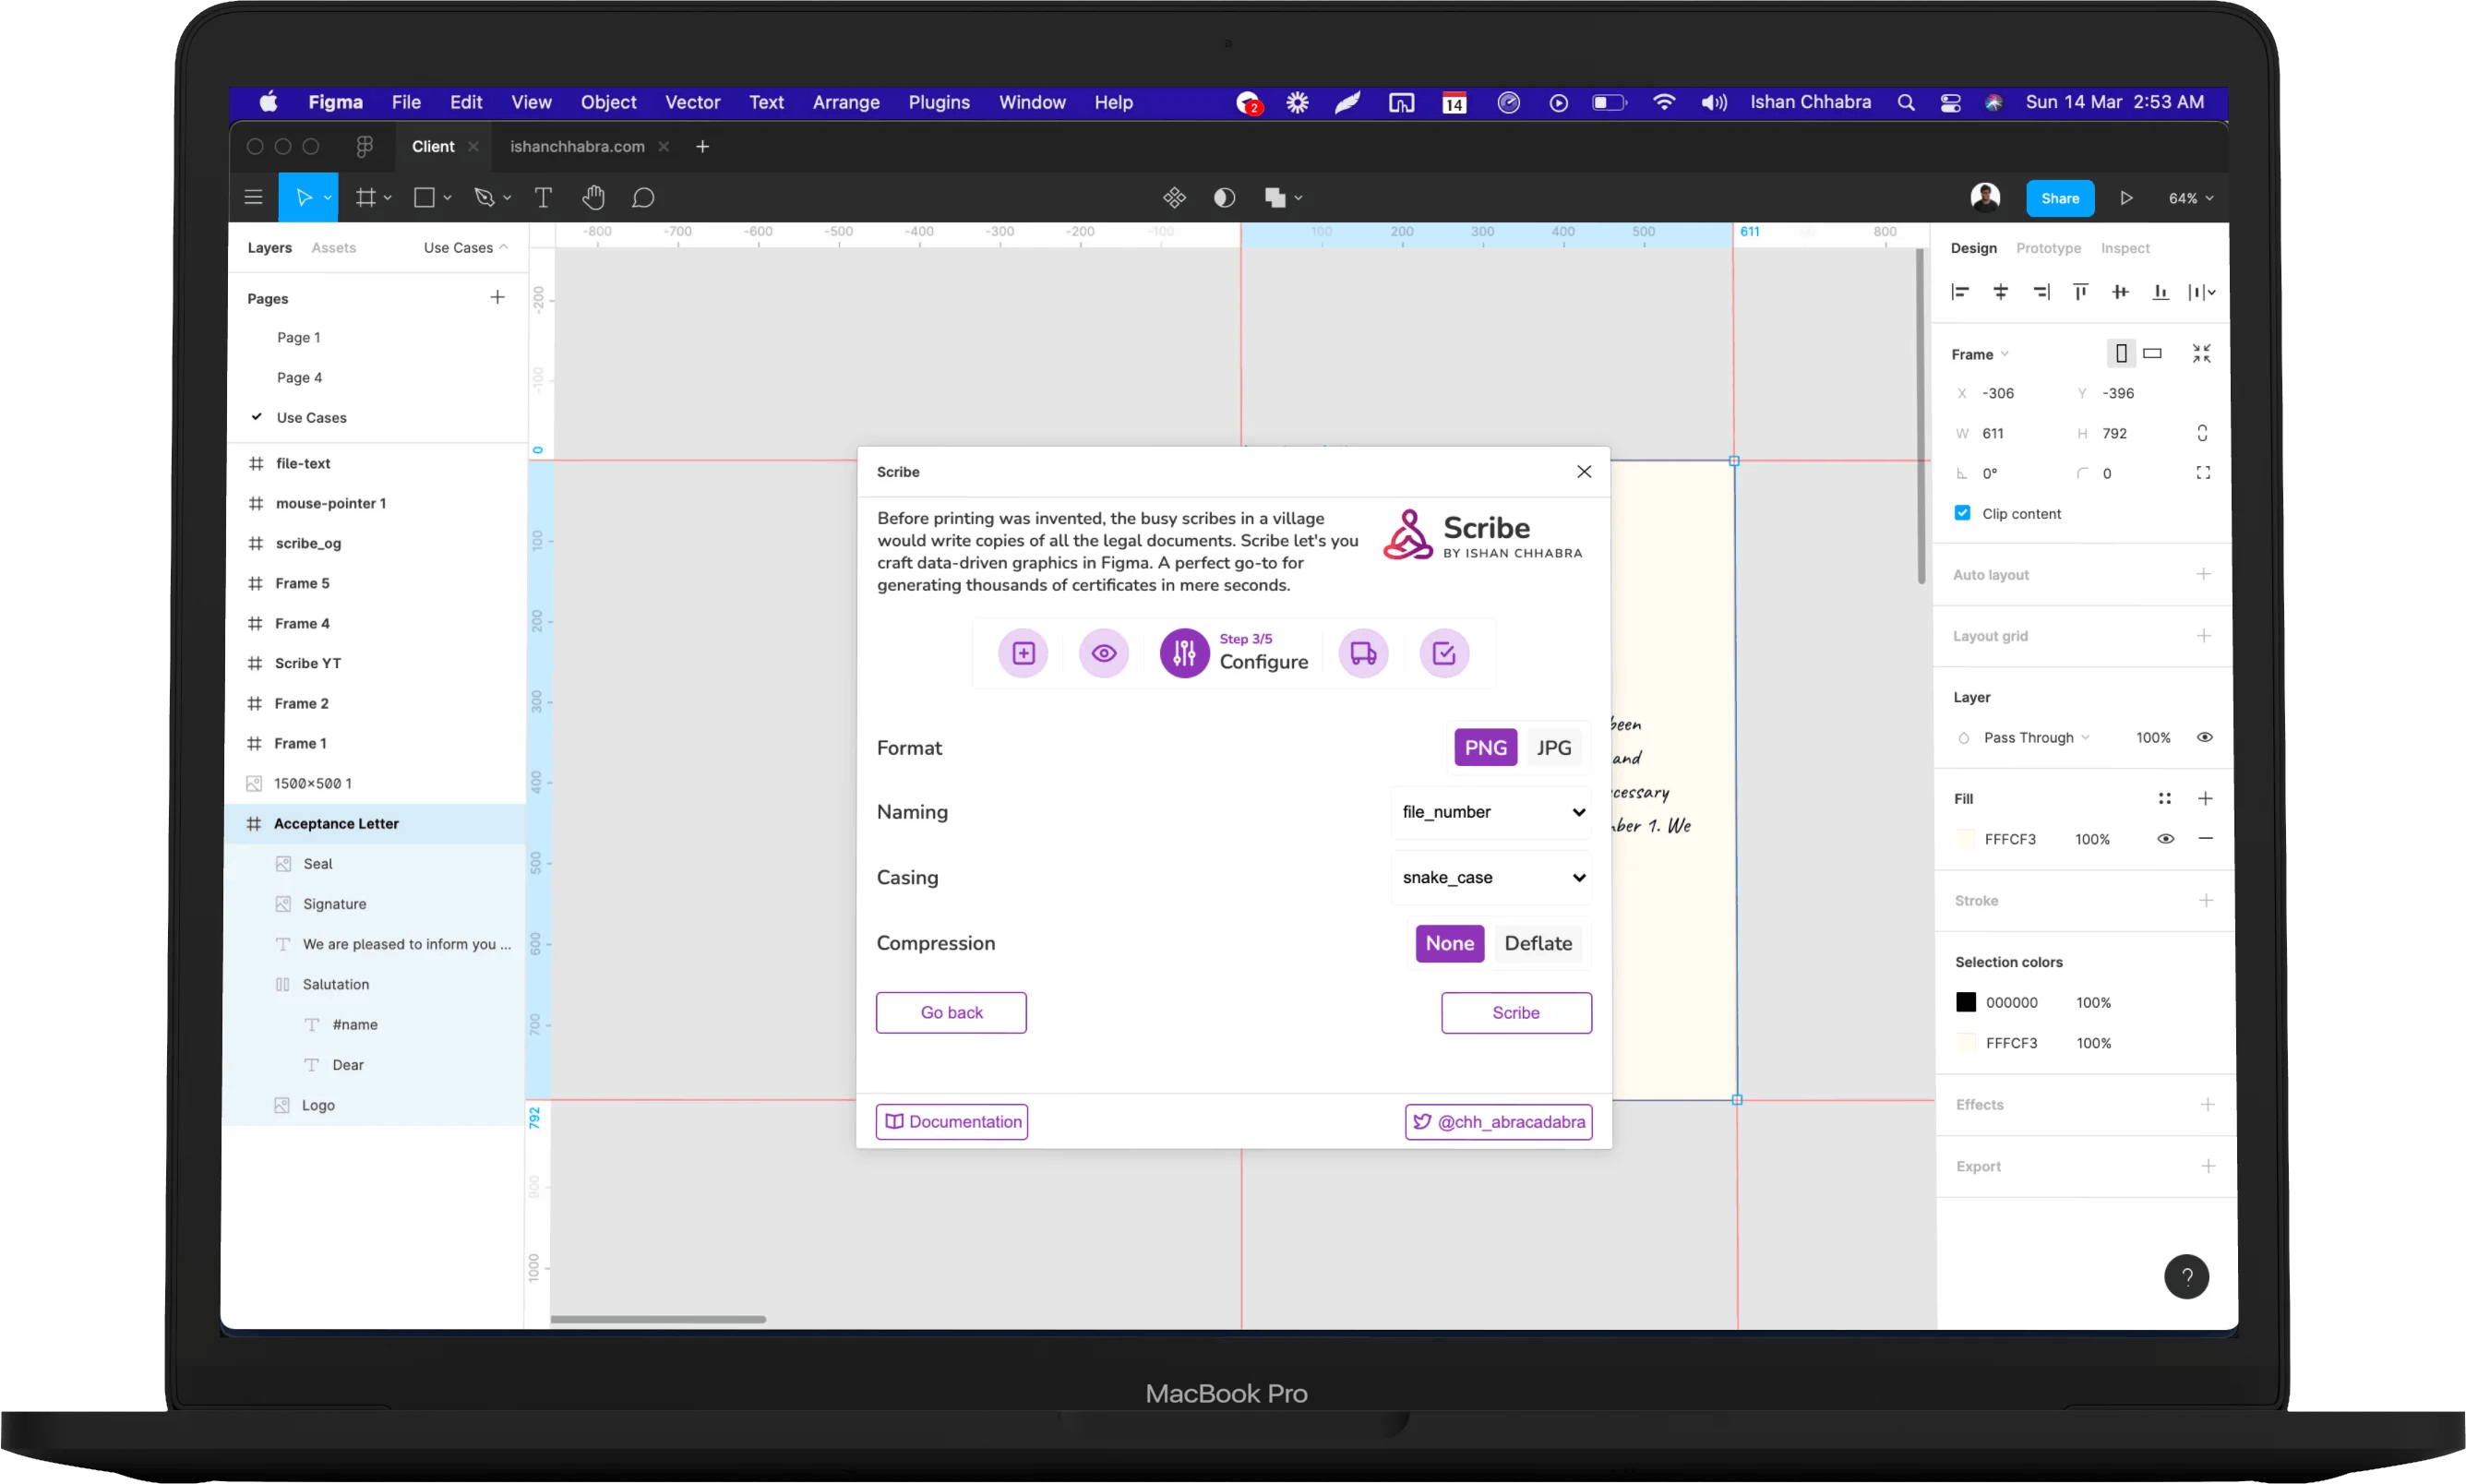Click the Align right icon
The image size is (2466, 1484).
click(x=2041, y=292)
